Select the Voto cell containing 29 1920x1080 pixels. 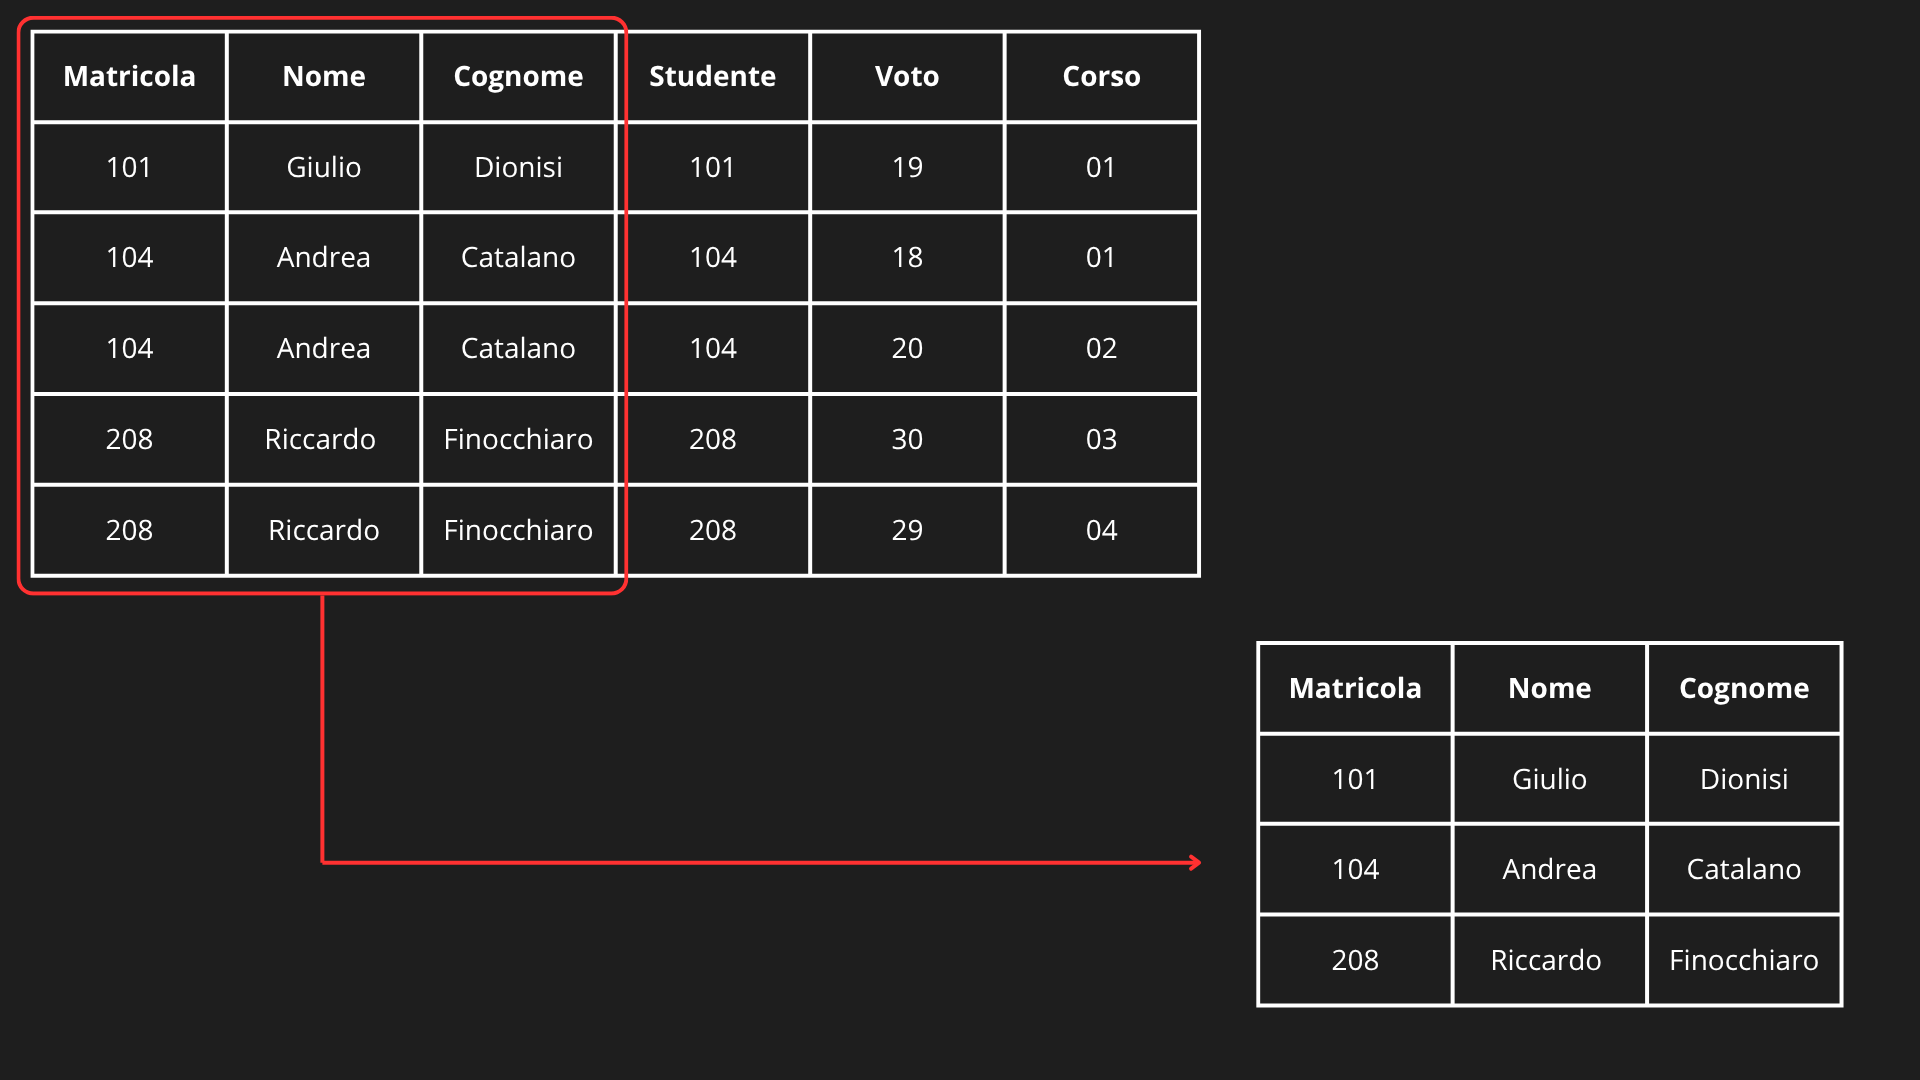click(907, 530)
